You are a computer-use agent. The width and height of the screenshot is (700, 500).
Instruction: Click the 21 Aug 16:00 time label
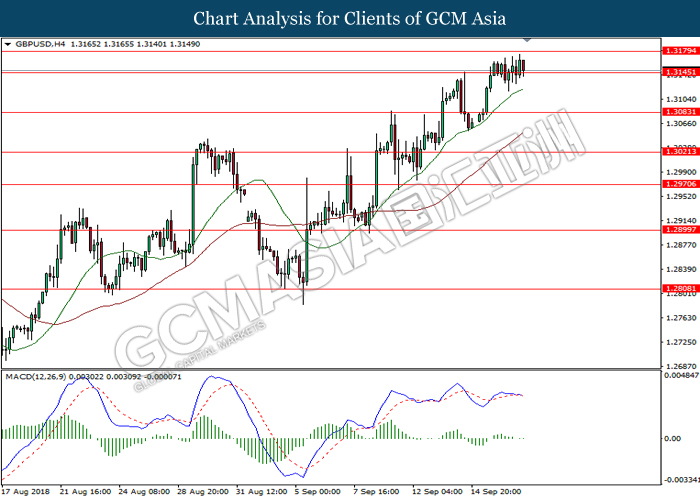85,492
